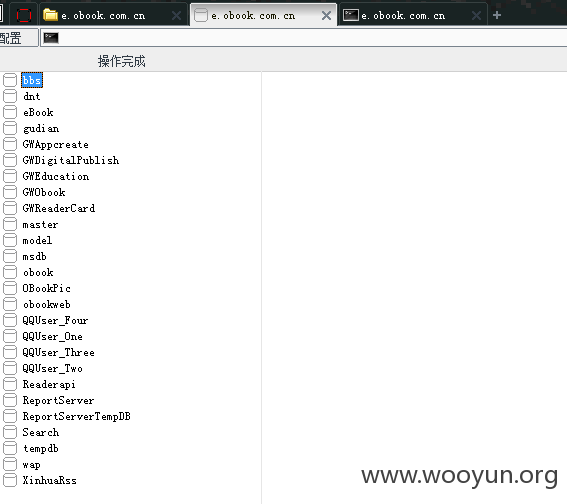Select the master database name
567x504 pixels.
pyautogui.click(x=40, y=225)
